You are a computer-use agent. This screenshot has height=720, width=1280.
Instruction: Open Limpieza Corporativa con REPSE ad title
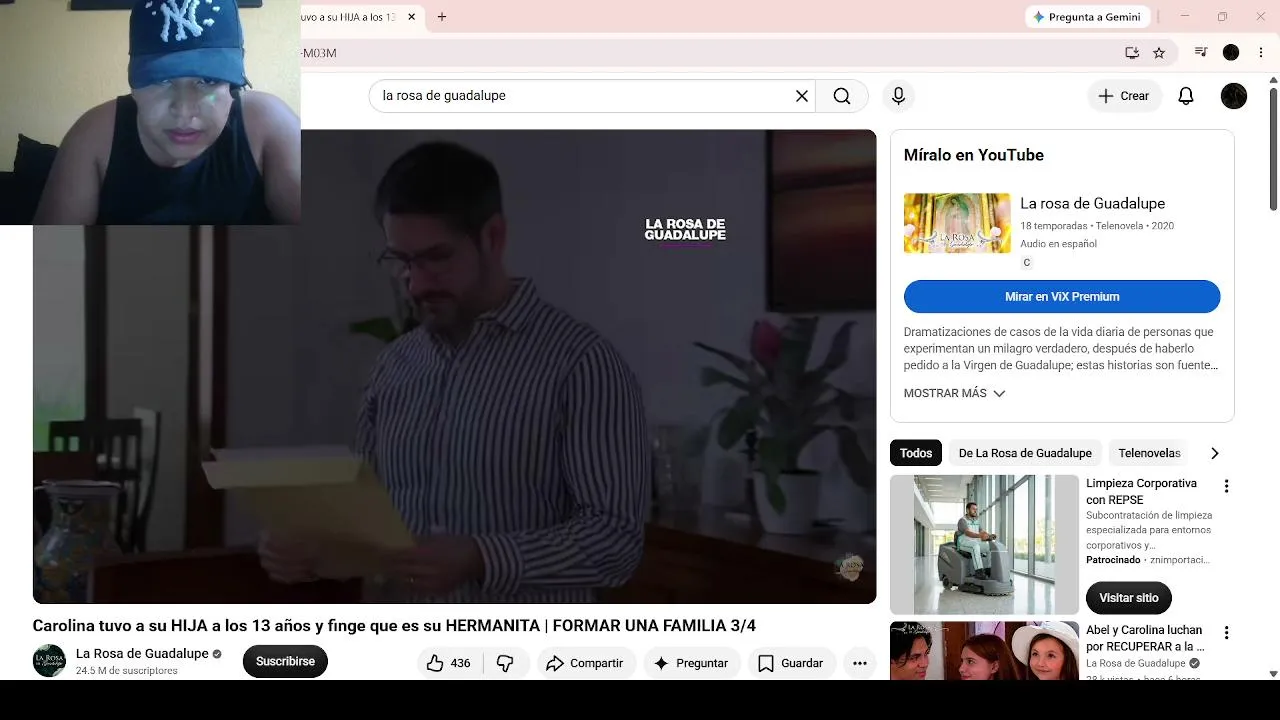(1141, 491)
